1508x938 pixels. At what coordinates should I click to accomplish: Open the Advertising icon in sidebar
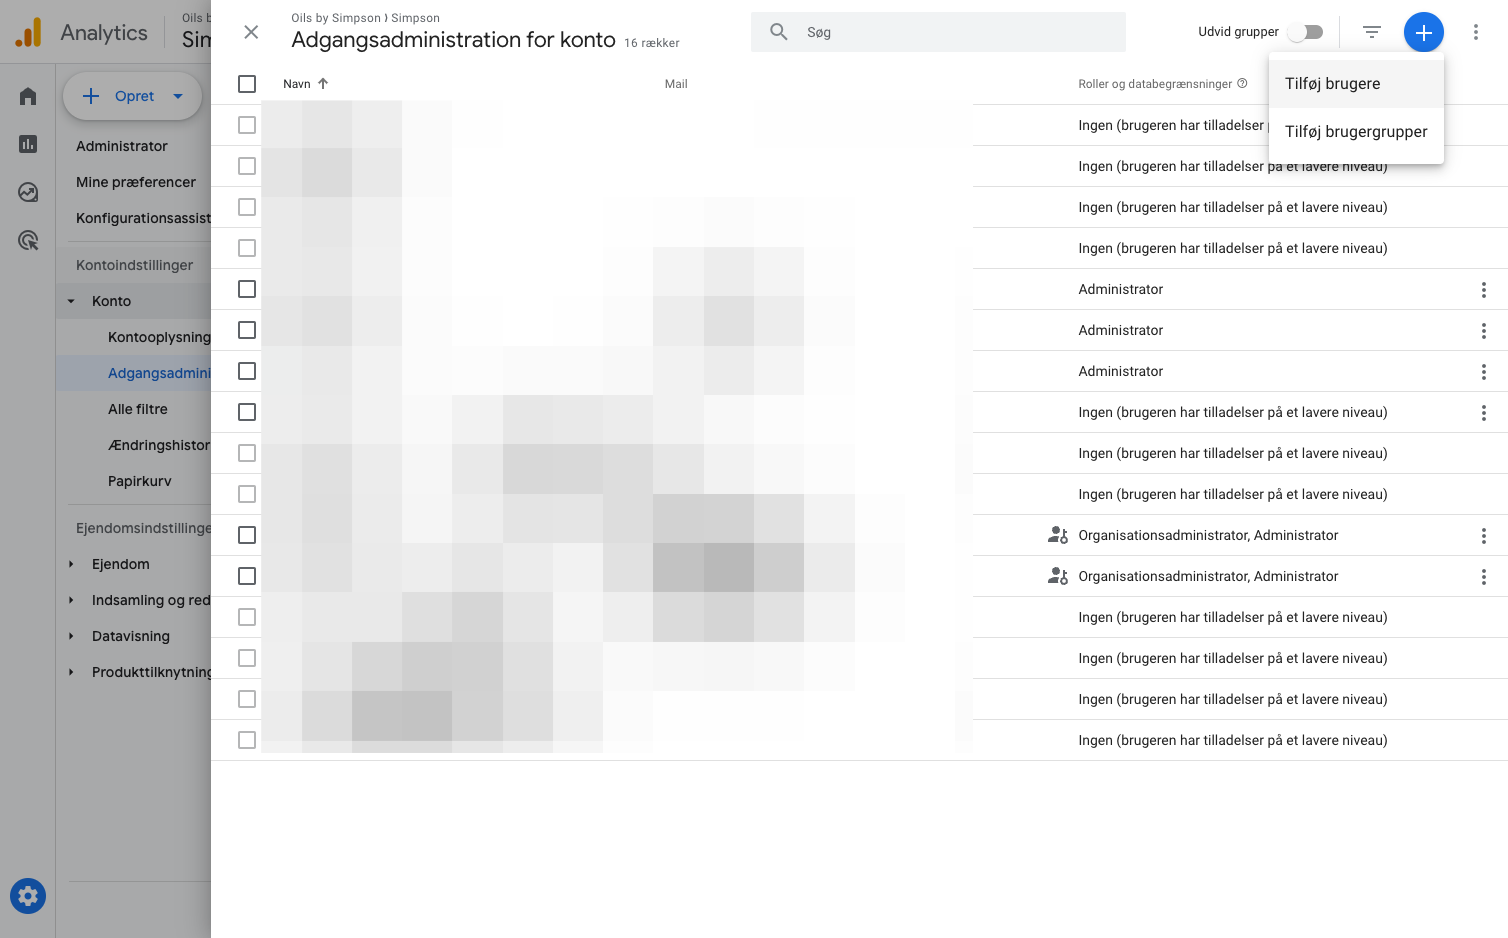[28, 240]
